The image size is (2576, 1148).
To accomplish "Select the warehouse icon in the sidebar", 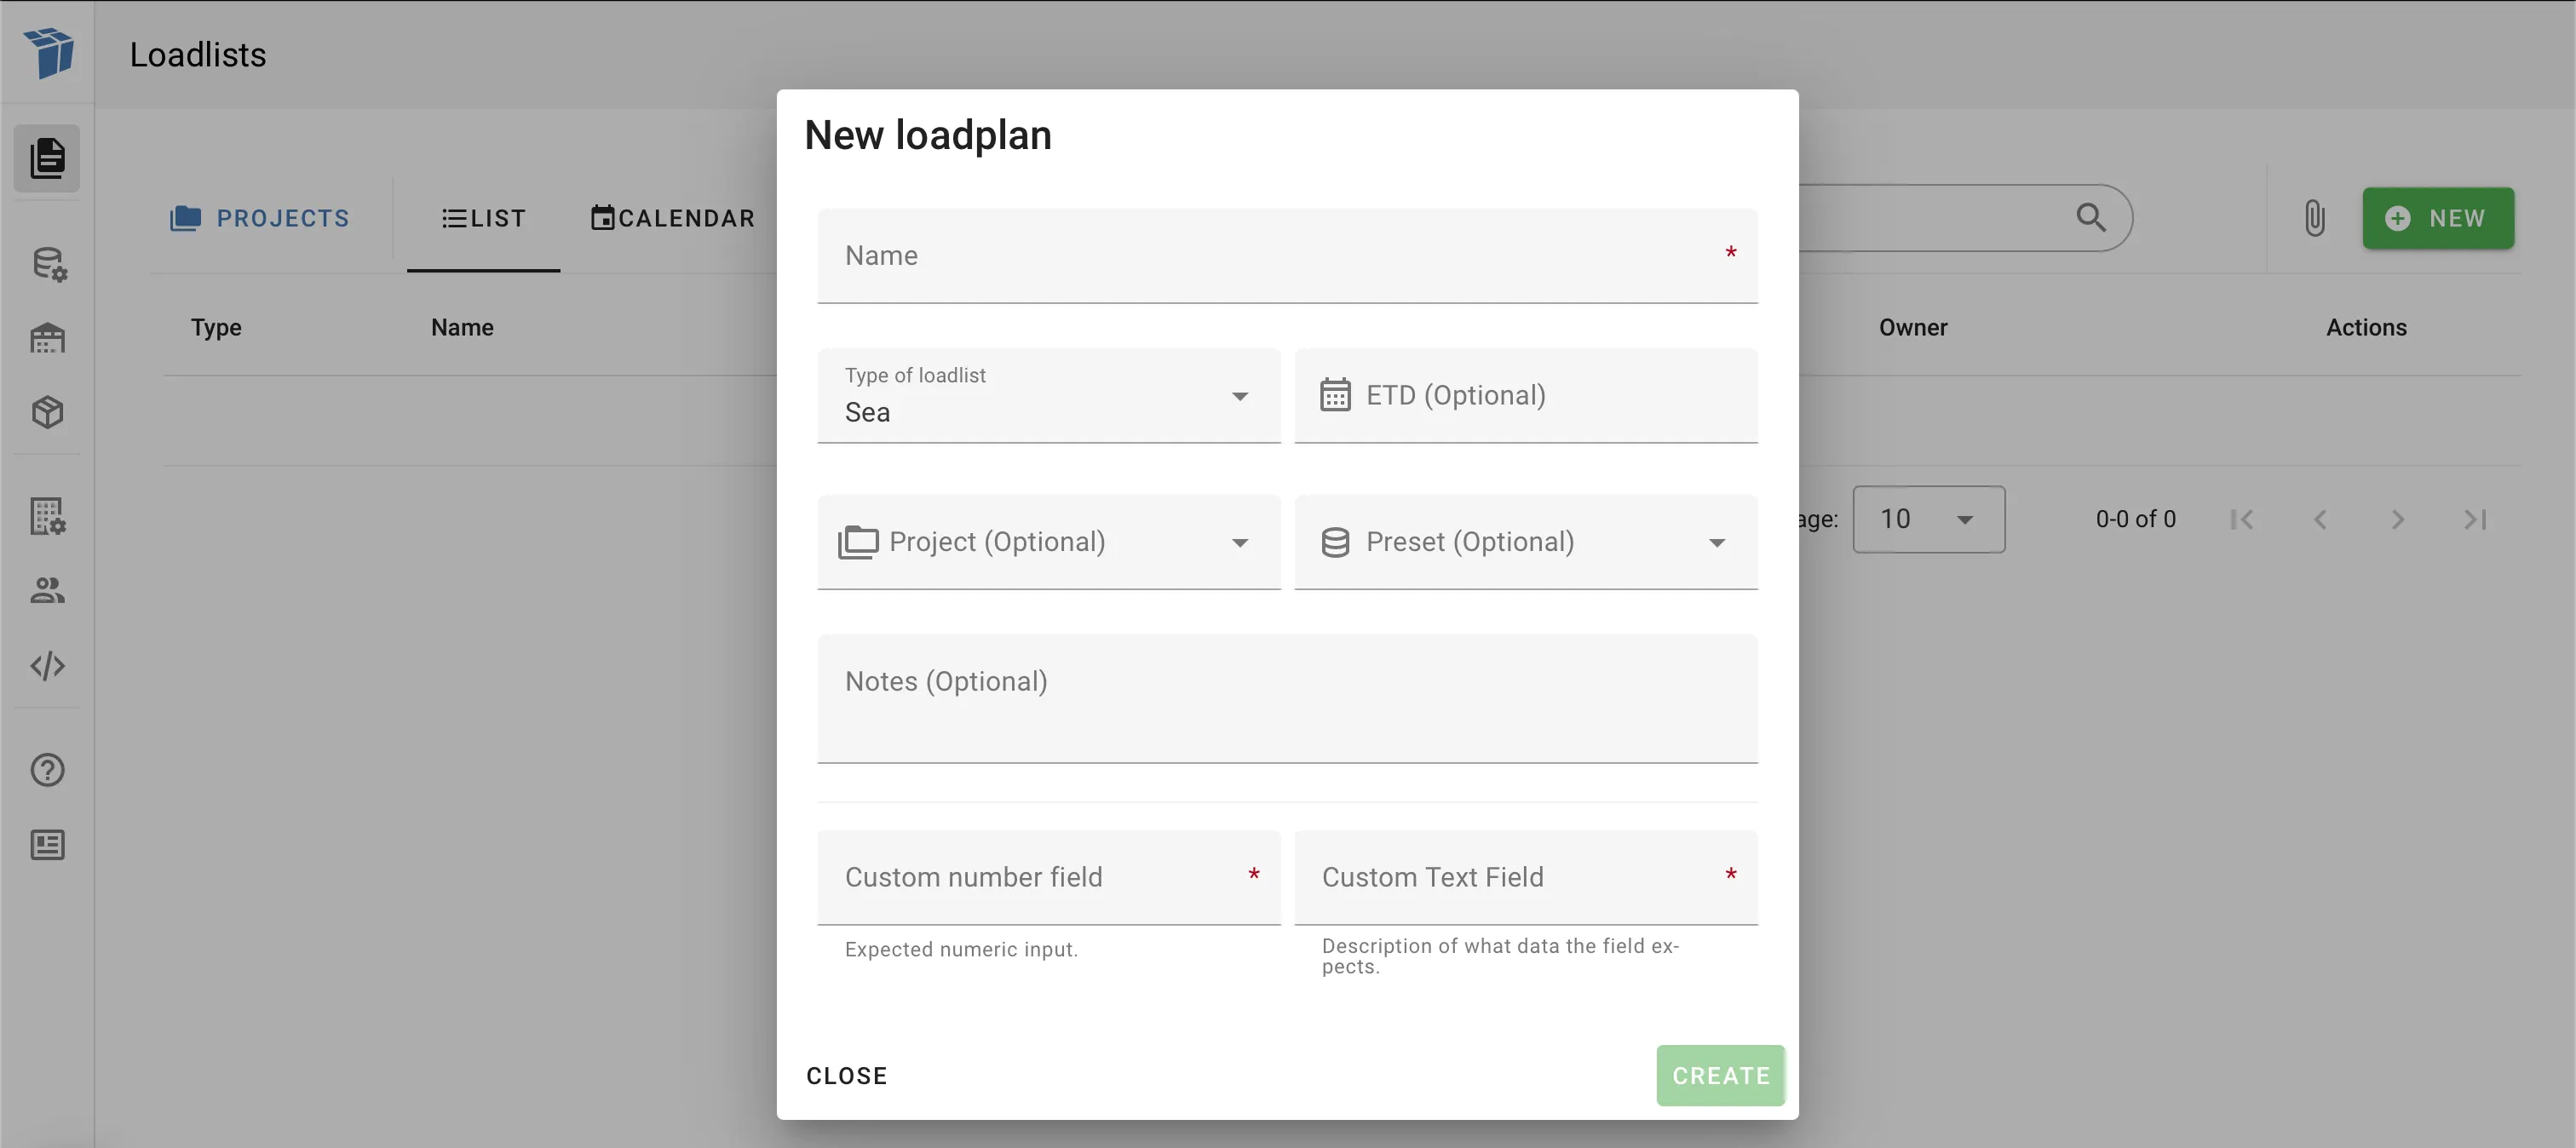I will coord(47,338).
